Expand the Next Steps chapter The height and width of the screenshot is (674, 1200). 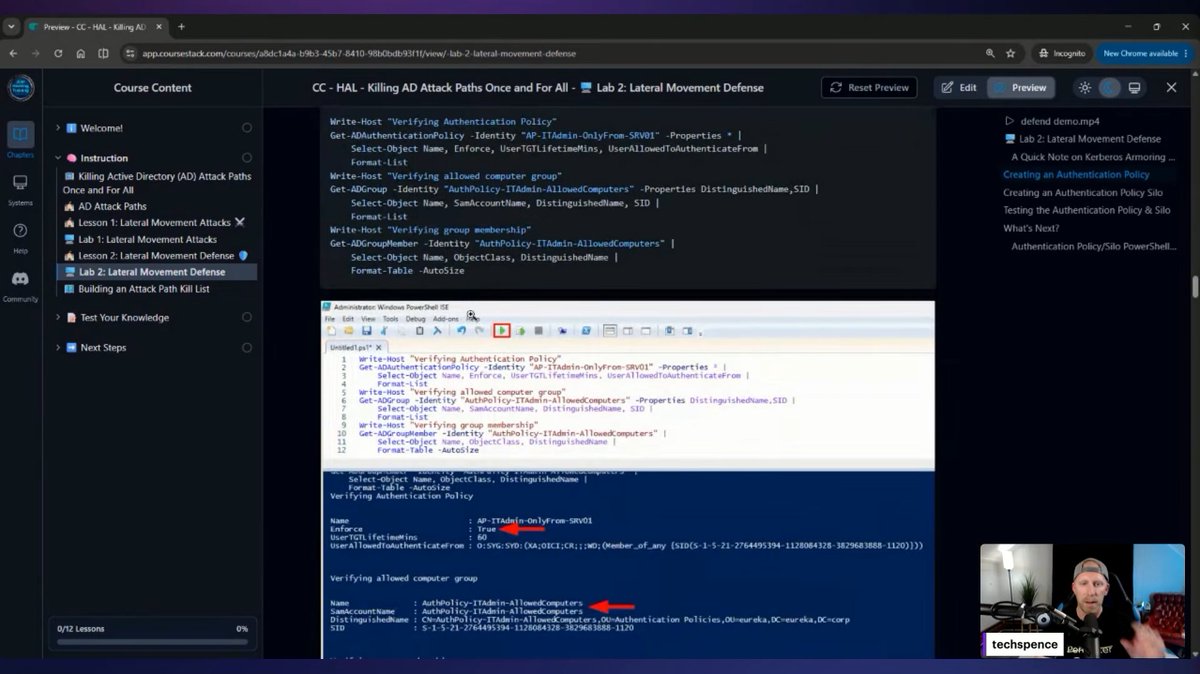pyautogui.click(x=58, y=348)
